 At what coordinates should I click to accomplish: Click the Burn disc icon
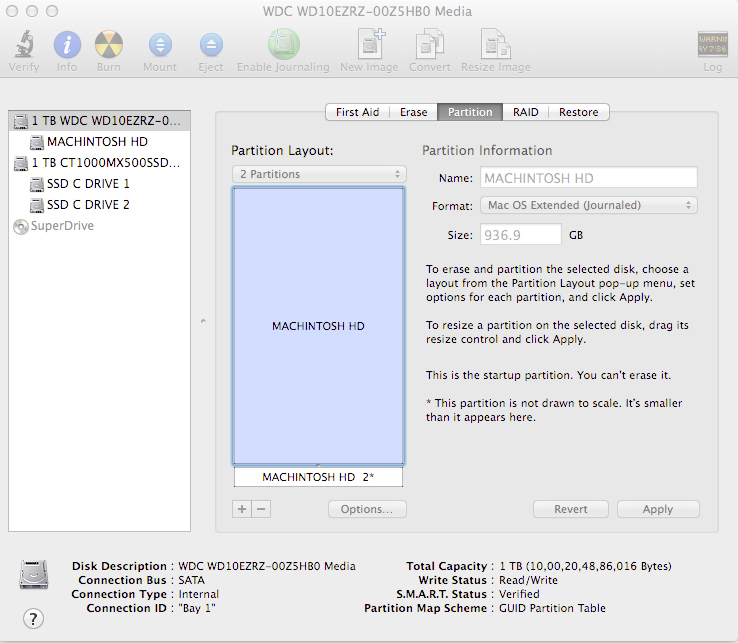pyautogui.click(x=109, y=45)
